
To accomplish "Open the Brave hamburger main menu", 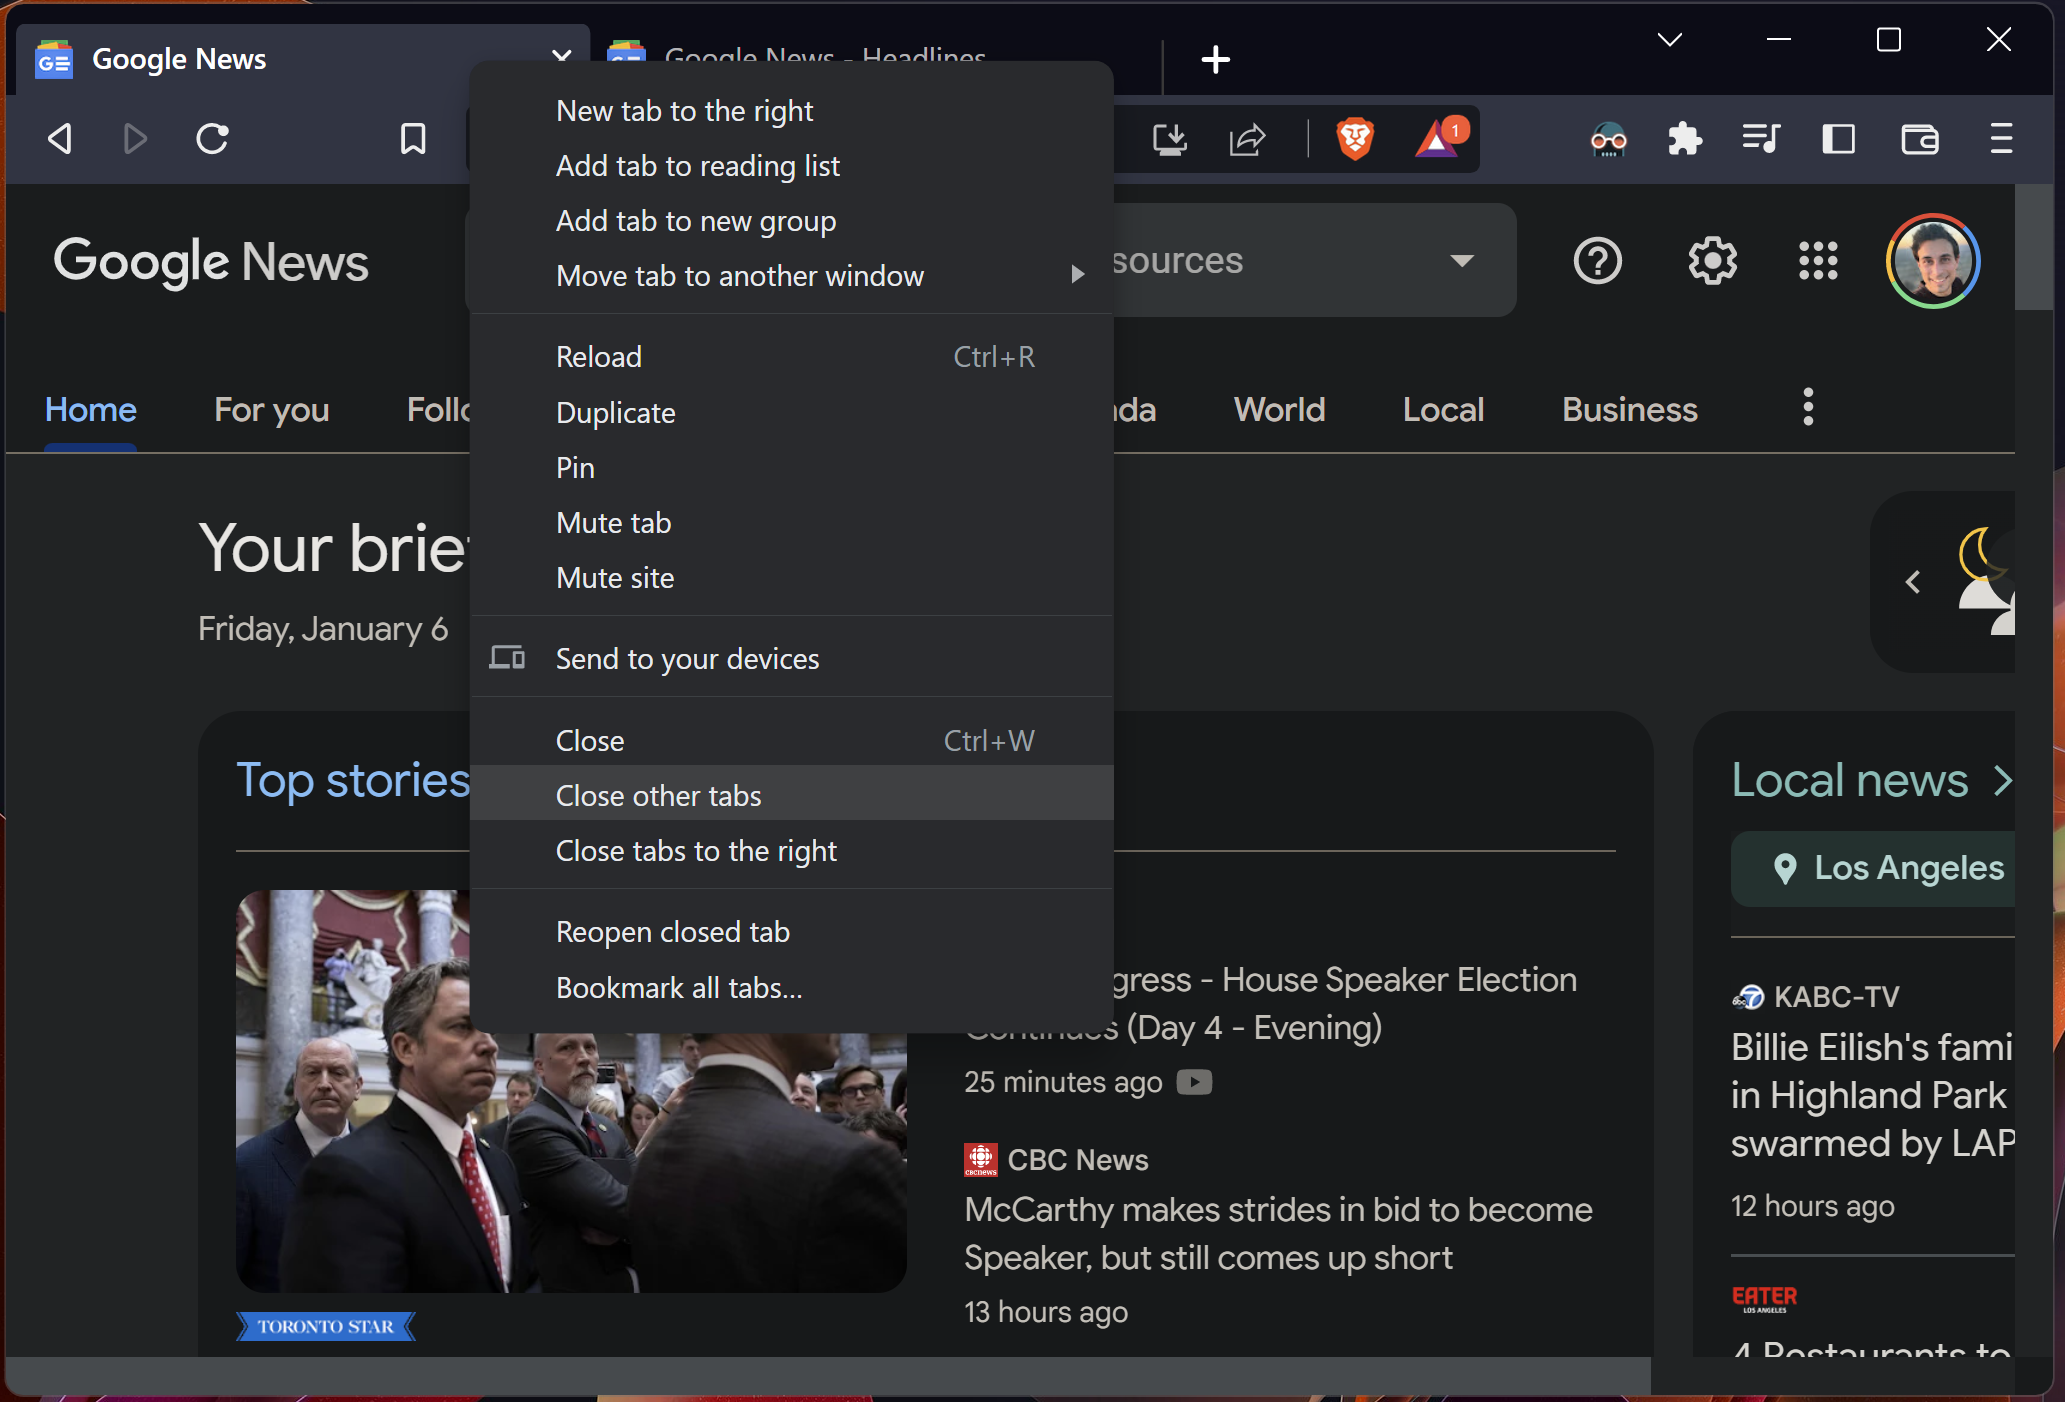I will point(2001,138).
